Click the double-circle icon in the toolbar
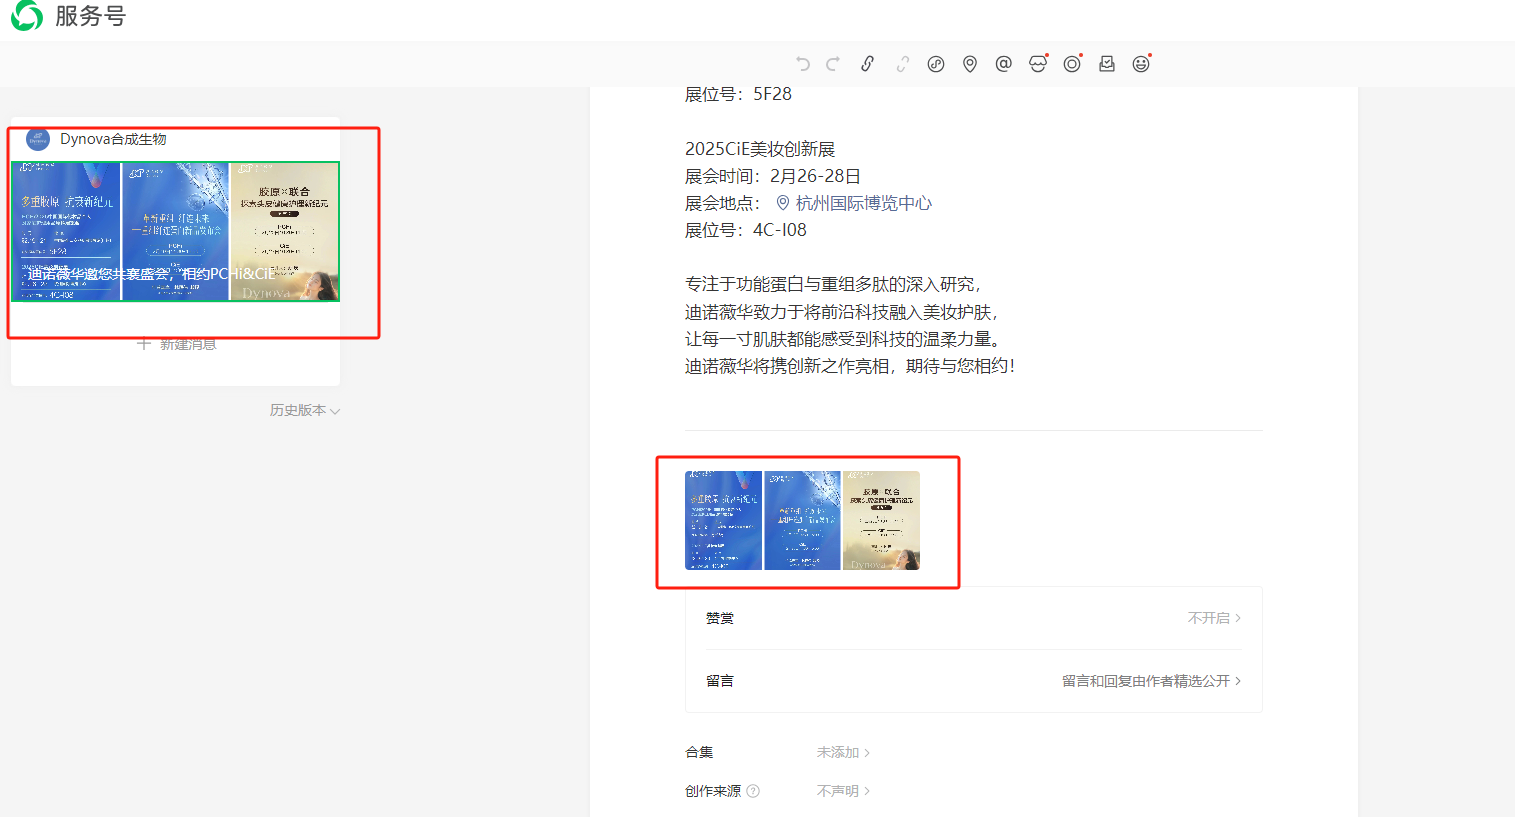The image size is (1515, 817). click(1072, 64)
